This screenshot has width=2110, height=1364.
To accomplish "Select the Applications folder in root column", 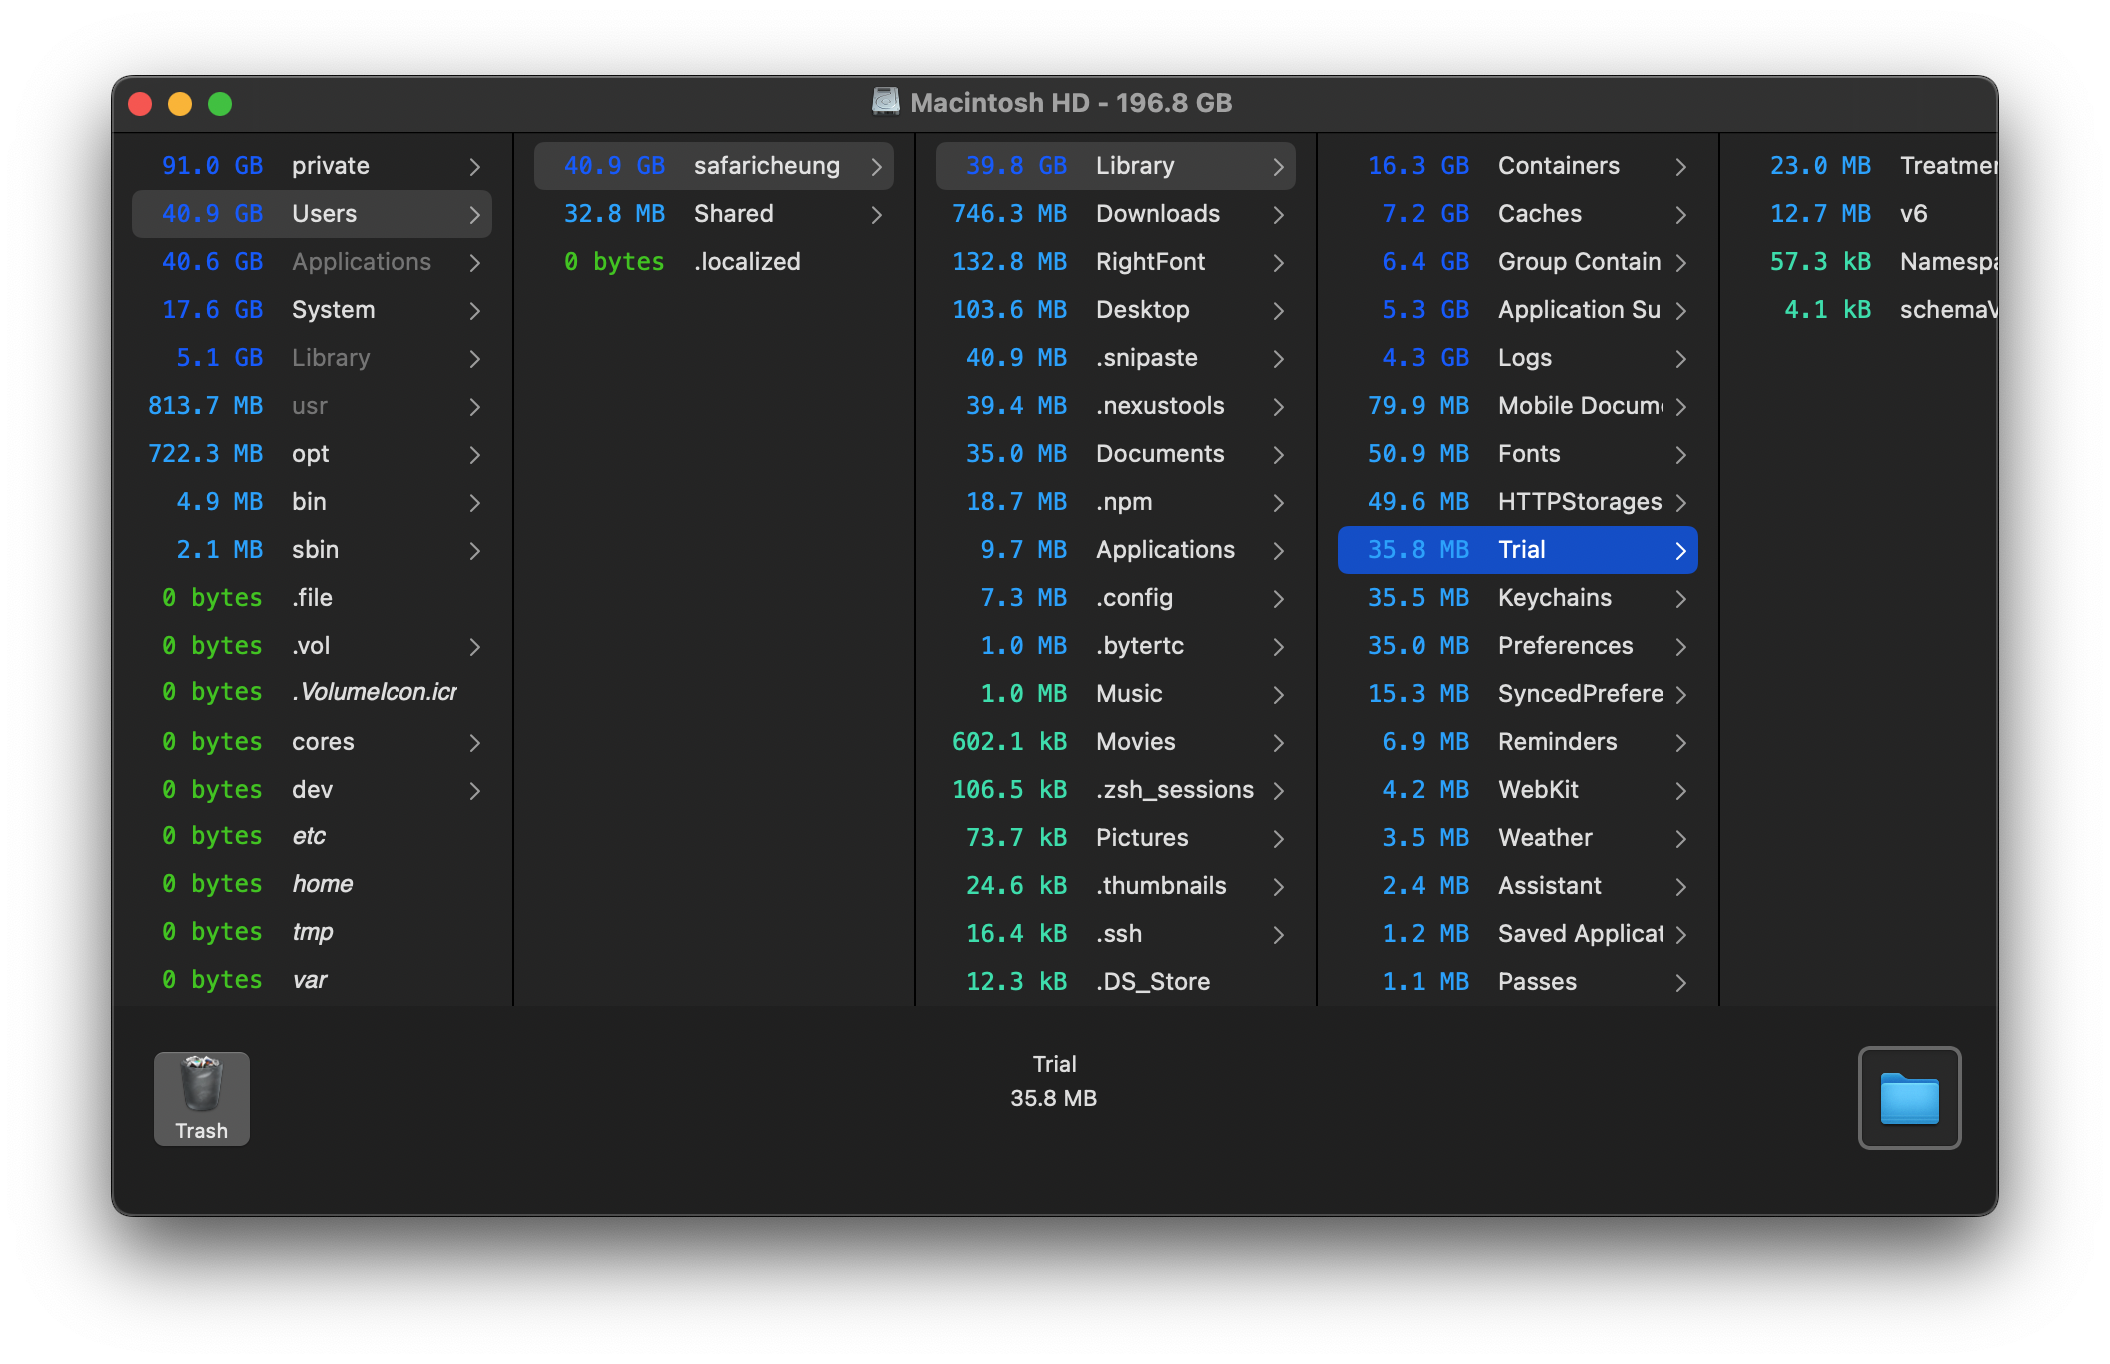I will point(361,262).
